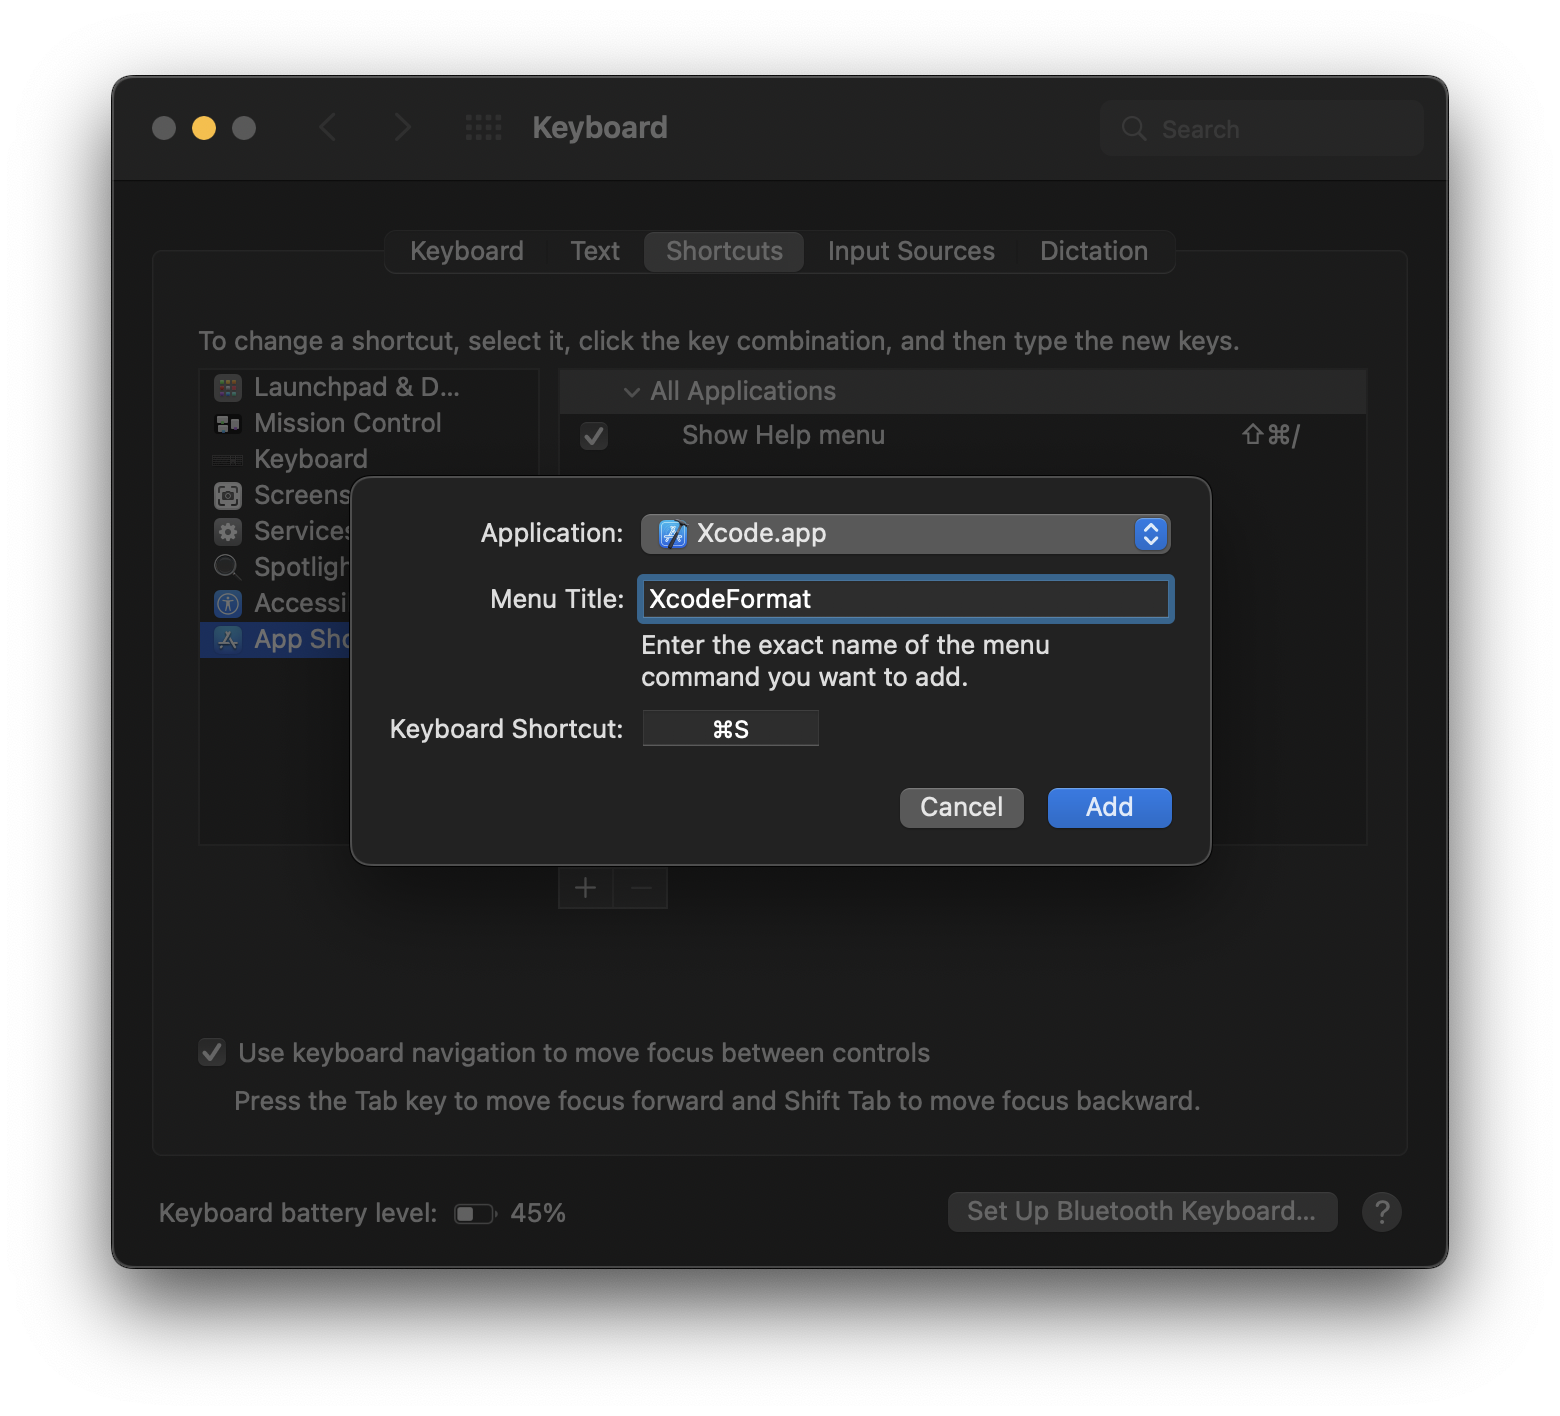Open the Application popup showing Xcode.app
Image resolution: width=1560 pixels, height=1416 pixels.
point(906,534)
